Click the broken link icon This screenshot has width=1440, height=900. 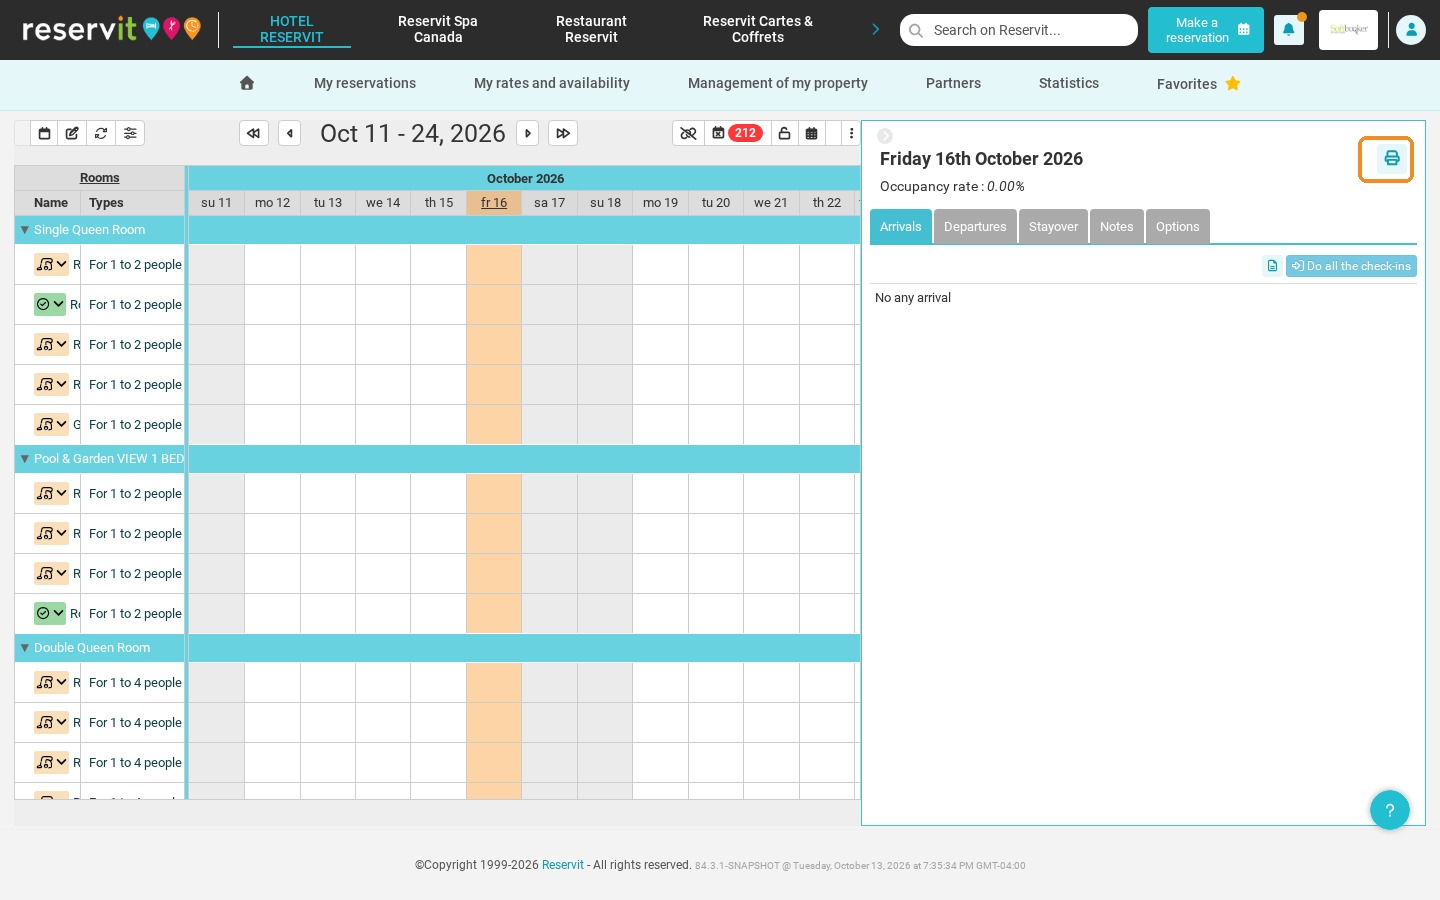pyautogui.click(x=688, y=133)
